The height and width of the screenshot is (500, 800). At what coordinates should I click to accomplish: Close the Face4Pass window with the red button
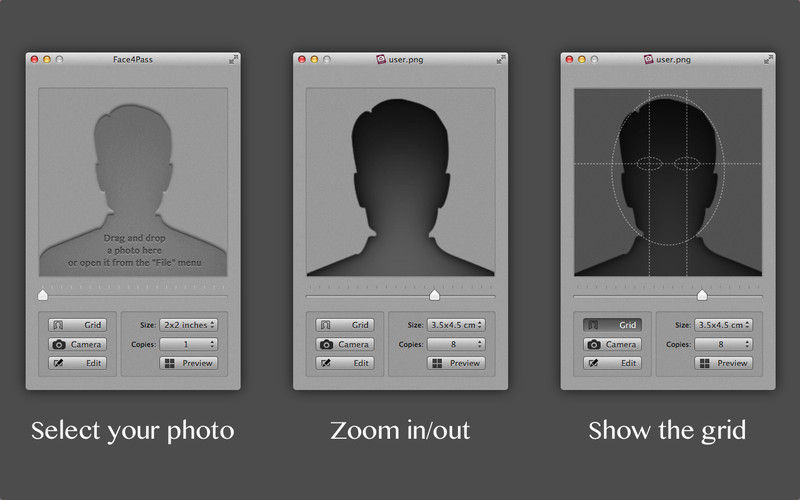coord(35,59)
